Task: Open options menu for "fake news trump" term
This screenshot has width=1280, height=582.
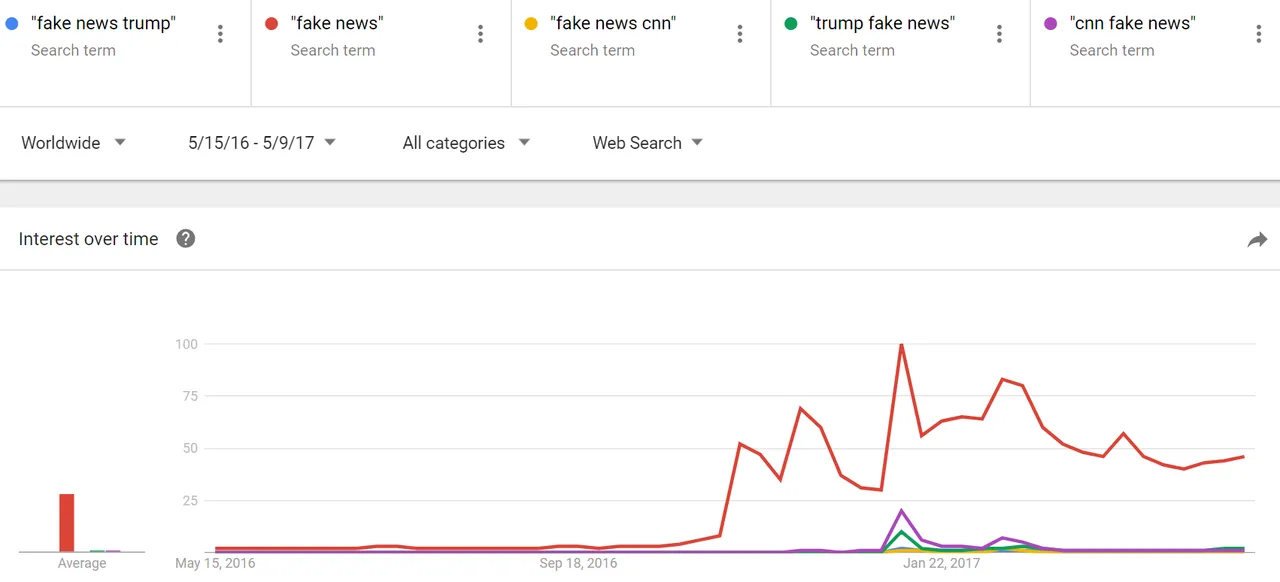Action: tap(220, 34)
